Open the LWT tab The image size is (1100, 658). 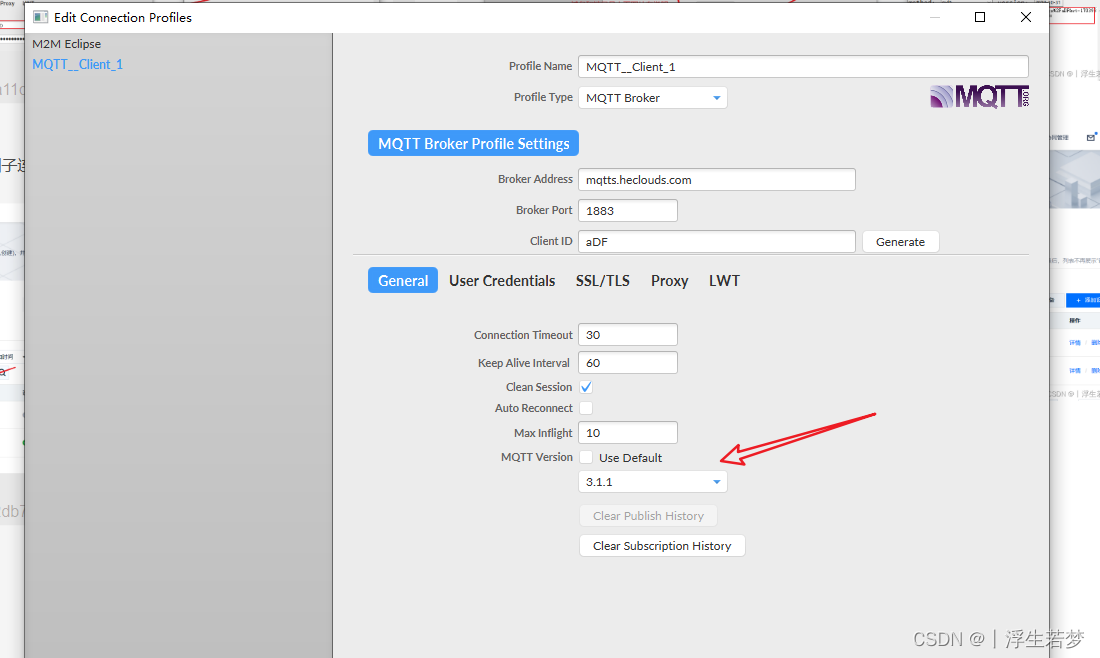724,281
